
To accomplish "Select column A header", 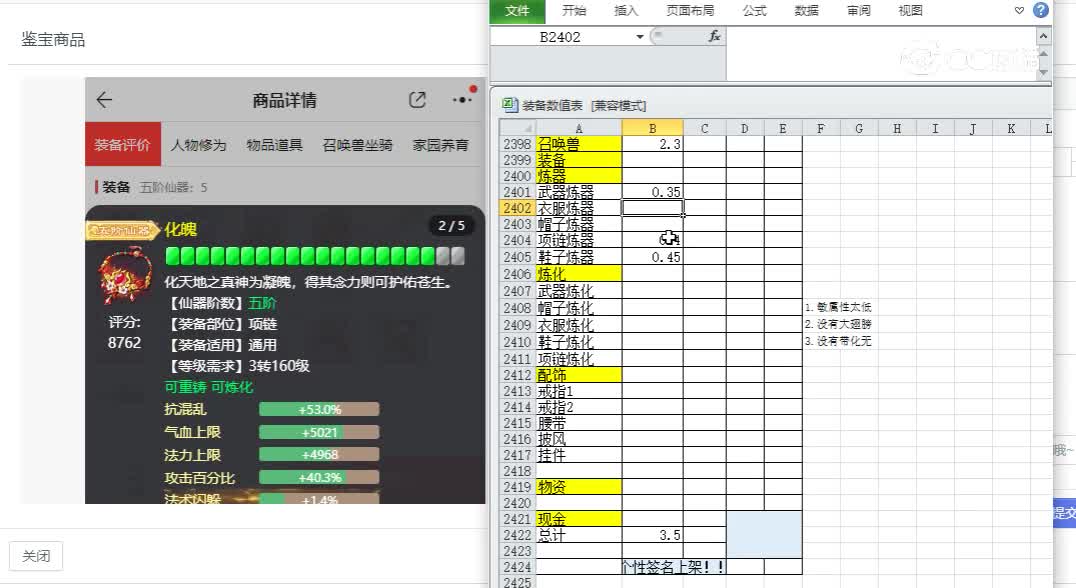I will click(578, 128).
